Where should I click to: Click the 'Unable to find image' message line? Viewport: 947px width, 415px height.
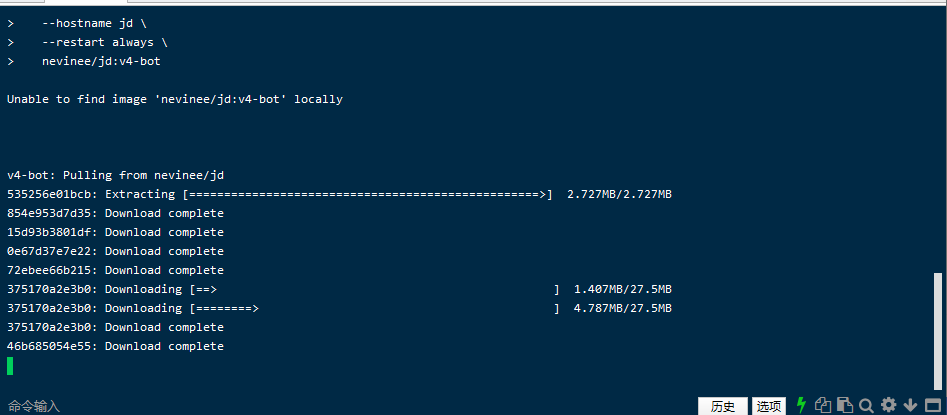coord(175,99)
